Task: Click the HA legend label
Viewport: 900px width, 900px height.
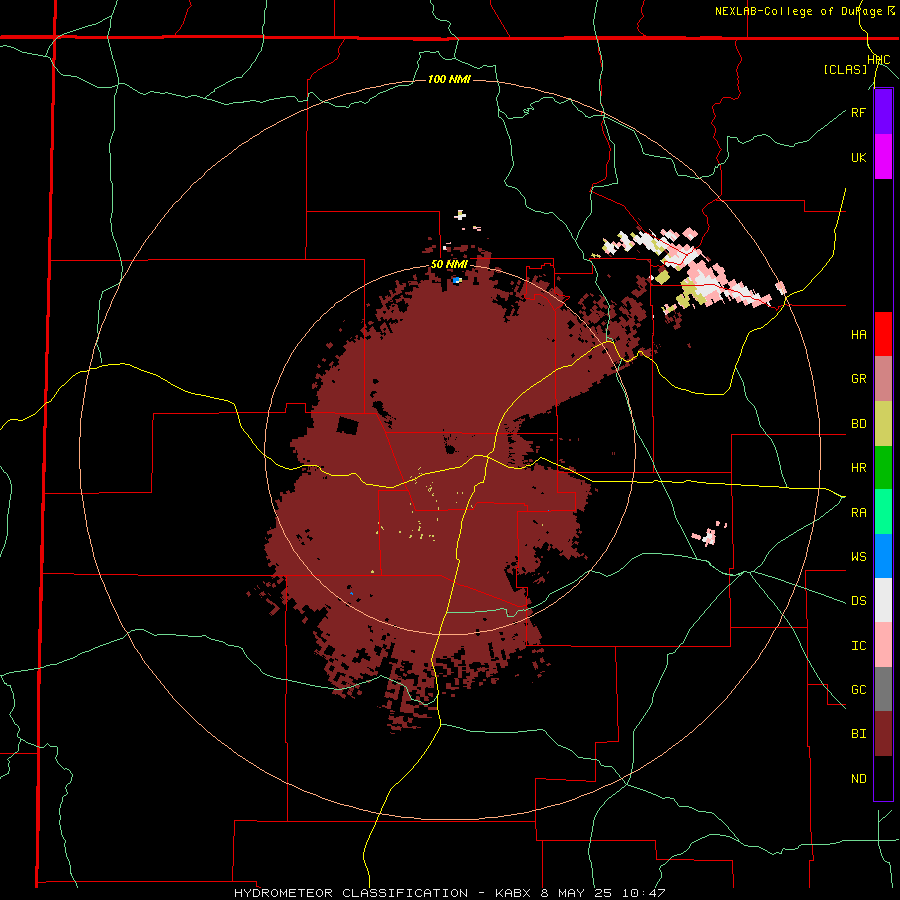Action: tap(858, 335)
